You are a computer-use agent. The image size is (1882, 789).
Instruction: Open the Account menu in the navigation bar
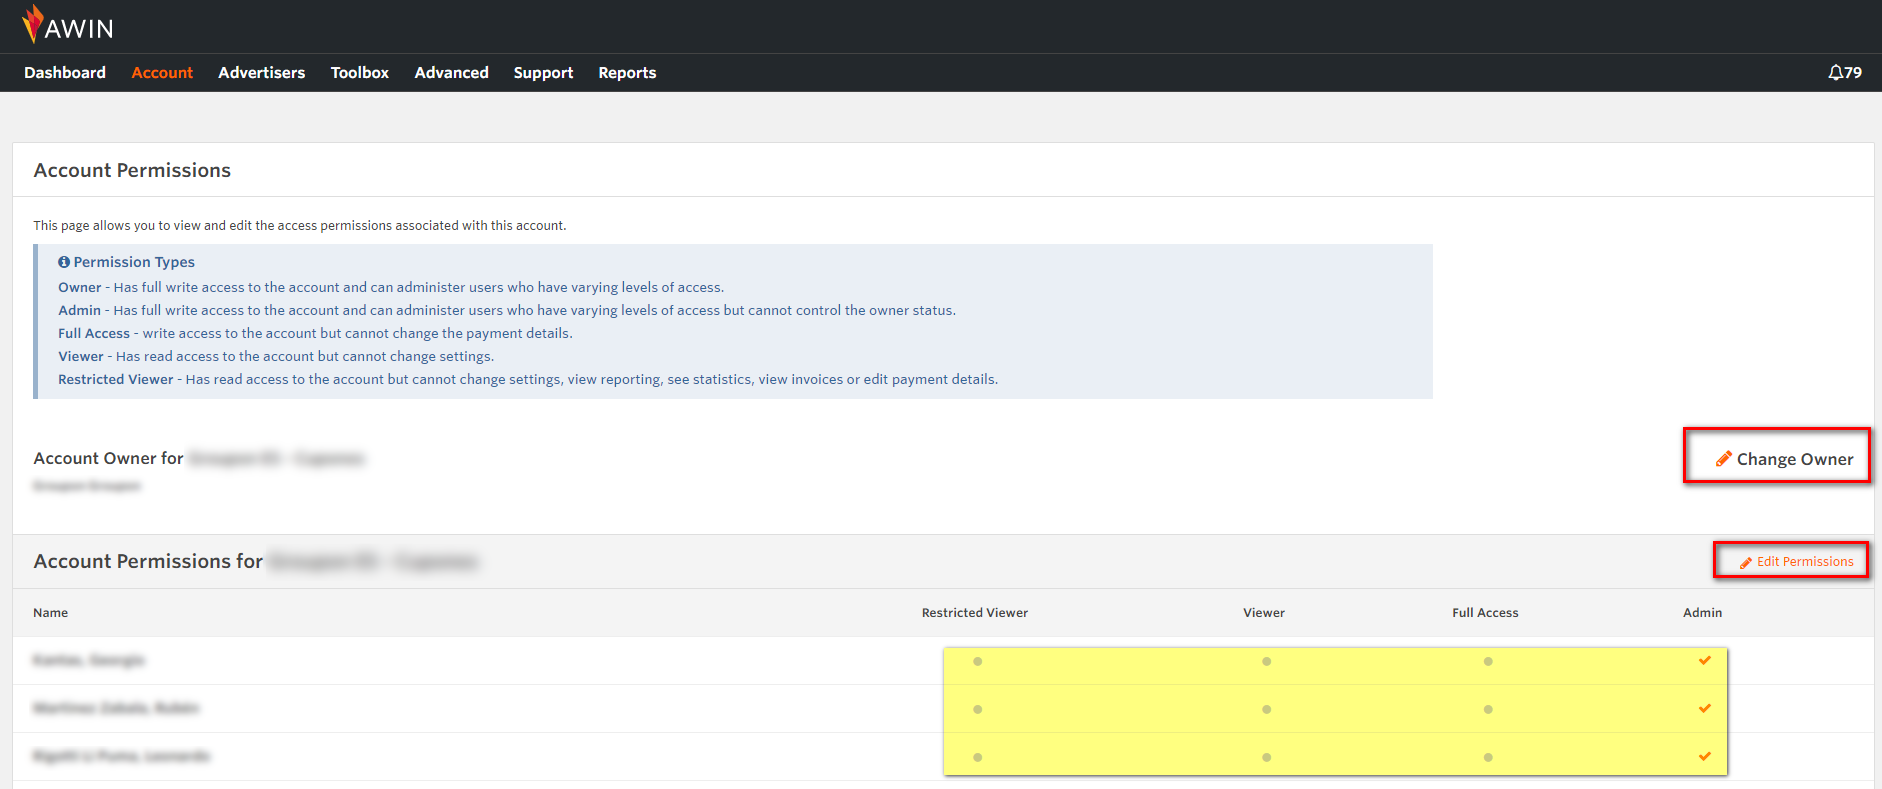tap(162, 73)
